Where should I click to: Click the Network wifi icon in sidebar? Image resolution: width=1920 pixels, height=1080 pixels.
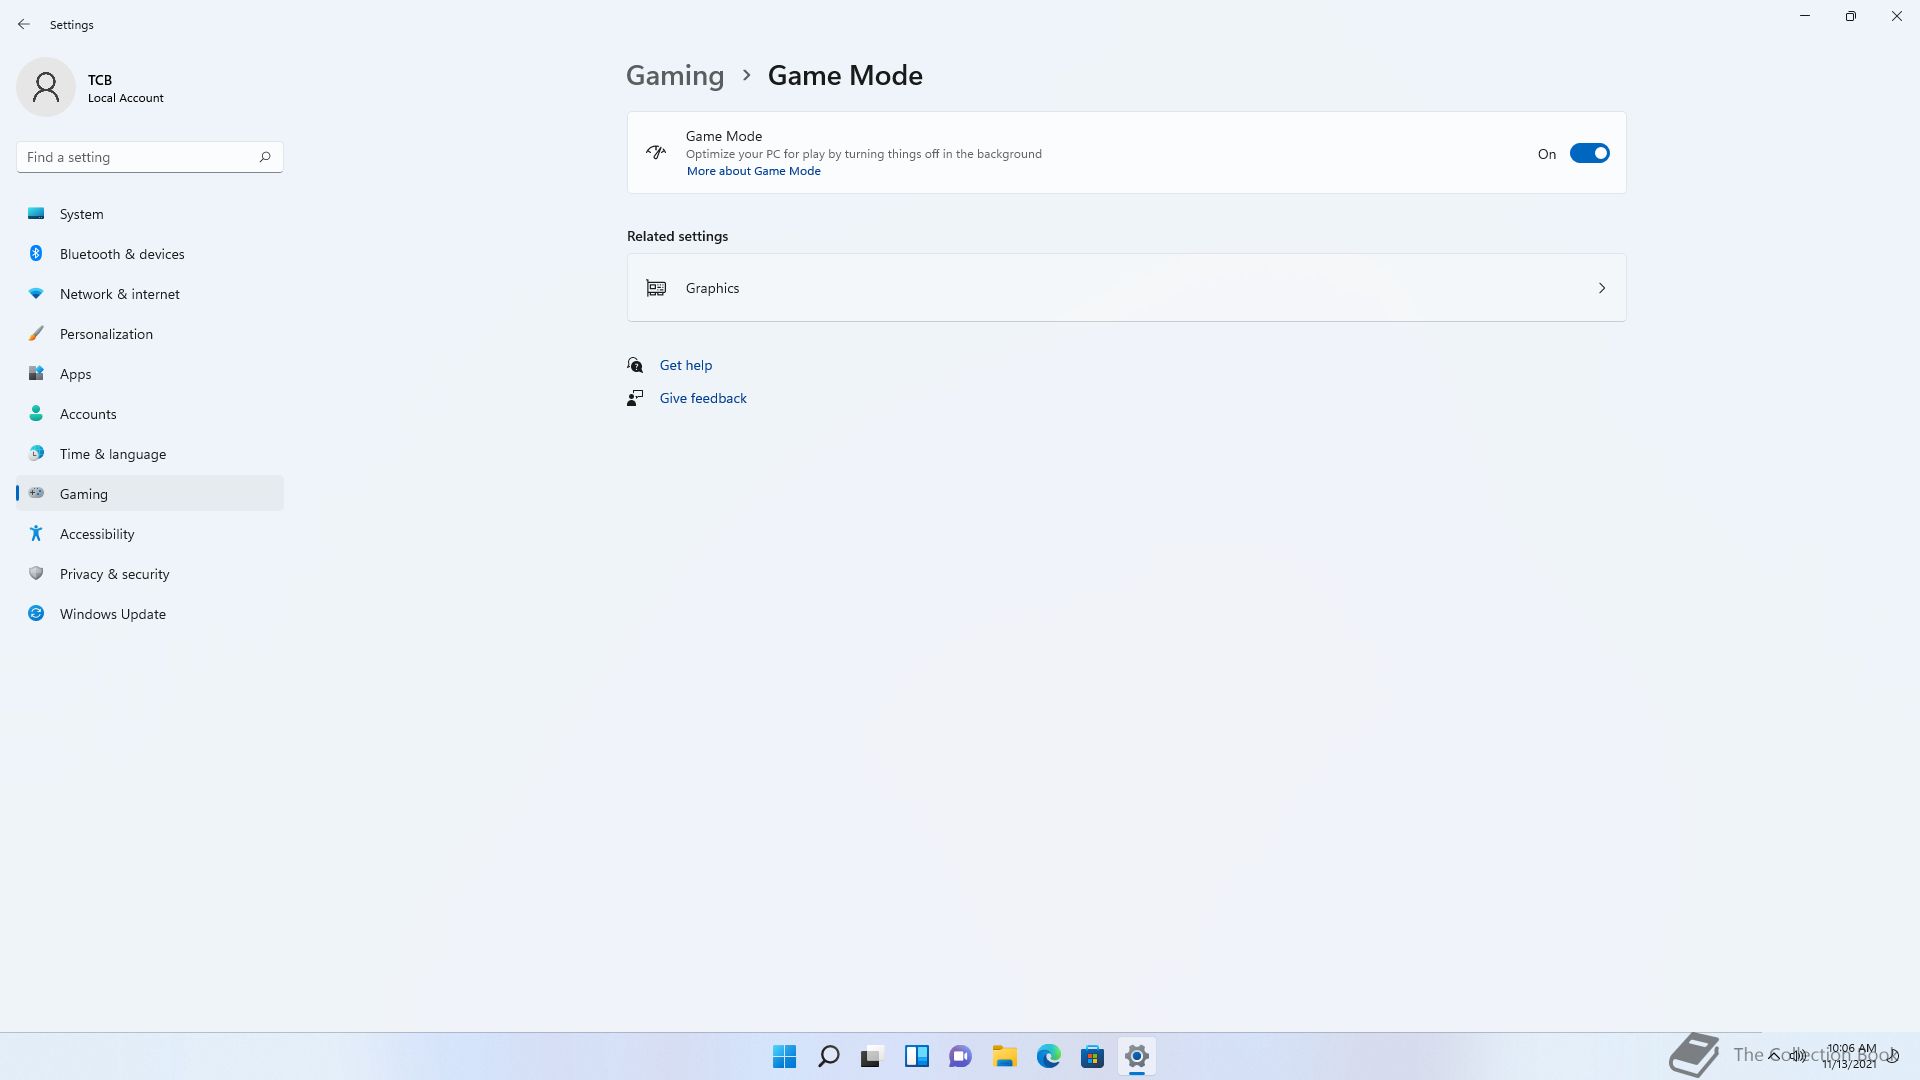click(x=36, y=293)
